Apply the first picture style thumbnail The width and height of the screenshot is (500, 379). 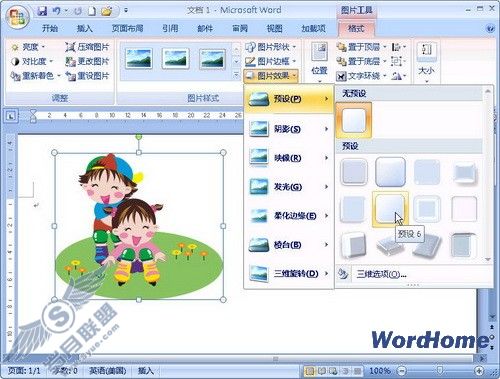(139, 59)
